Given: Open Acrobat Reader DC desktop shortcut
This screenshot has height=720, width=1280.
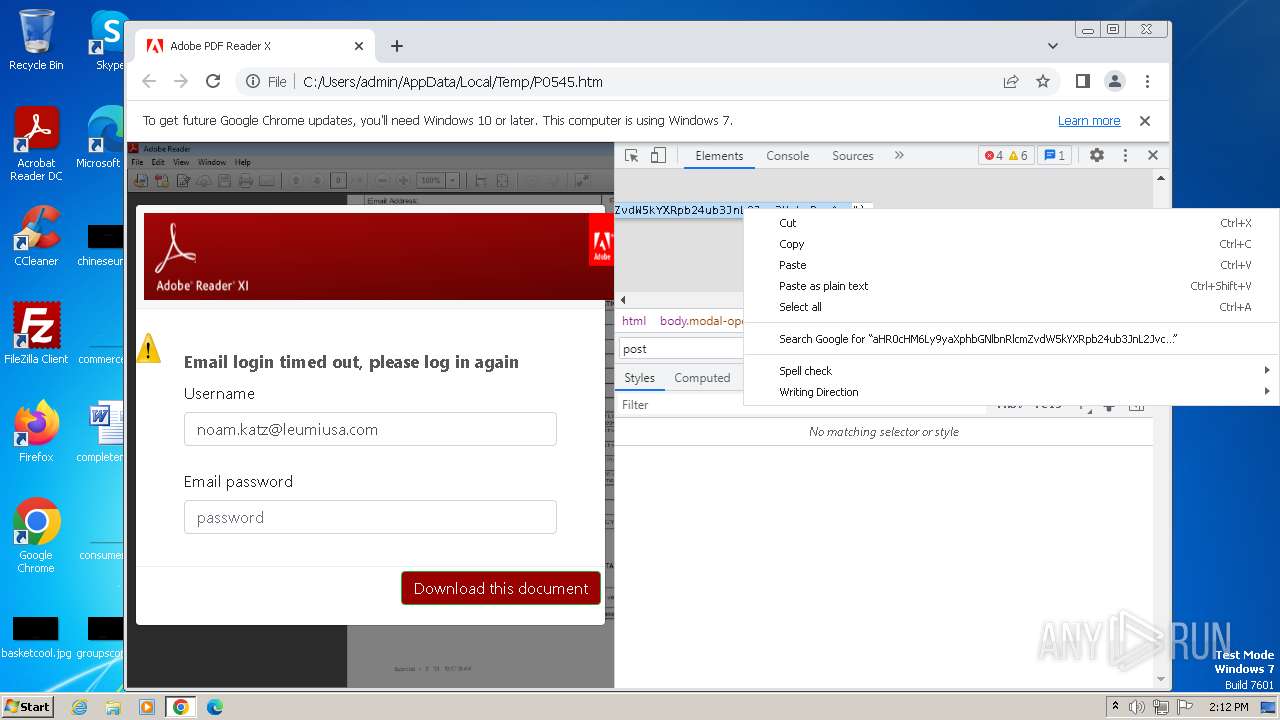Looking at the screenshot, I should (x=36, y=144).
